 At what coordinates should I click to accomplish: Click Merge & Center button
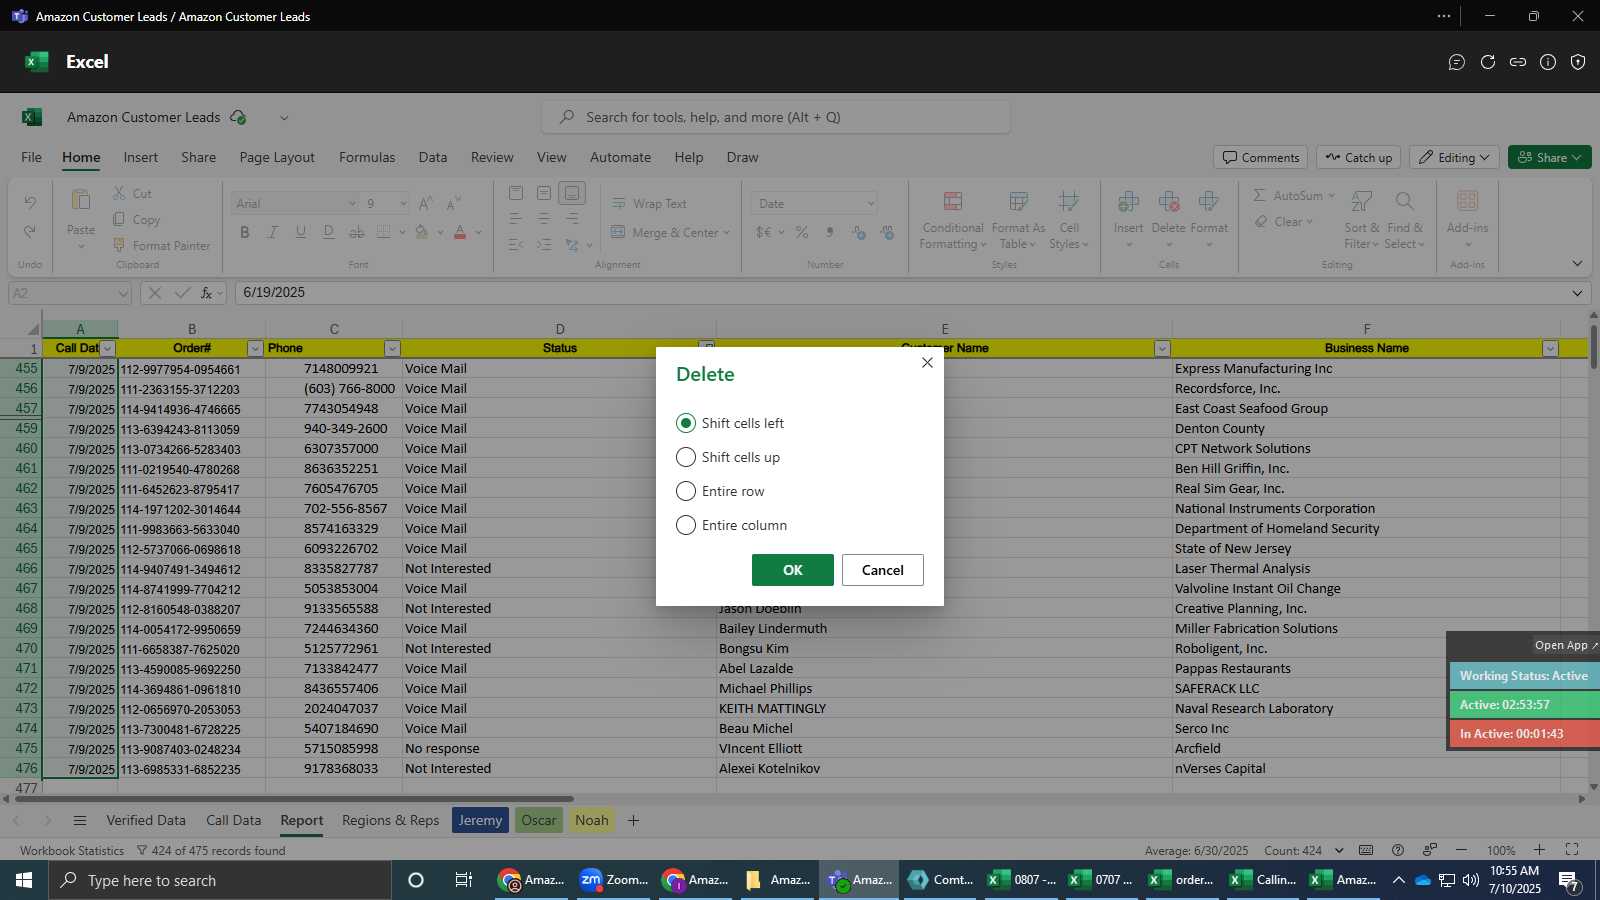(670, 232)
